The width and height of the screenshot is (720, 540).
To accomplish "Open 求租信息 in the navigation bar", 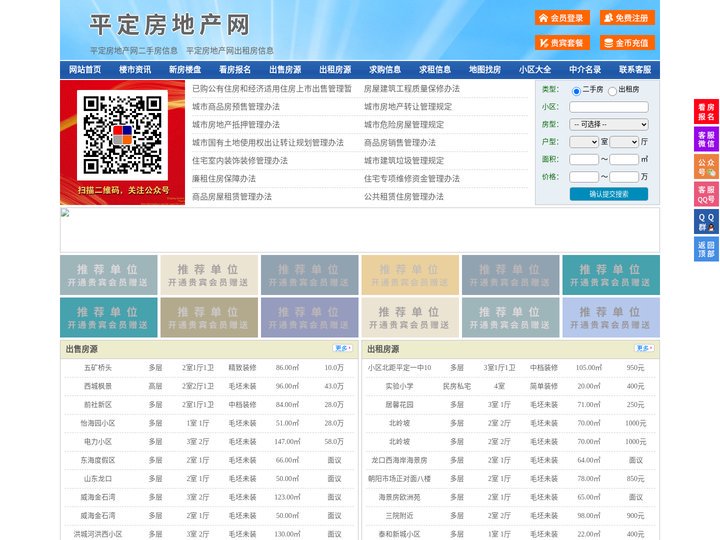I will (x=435, y=70).
